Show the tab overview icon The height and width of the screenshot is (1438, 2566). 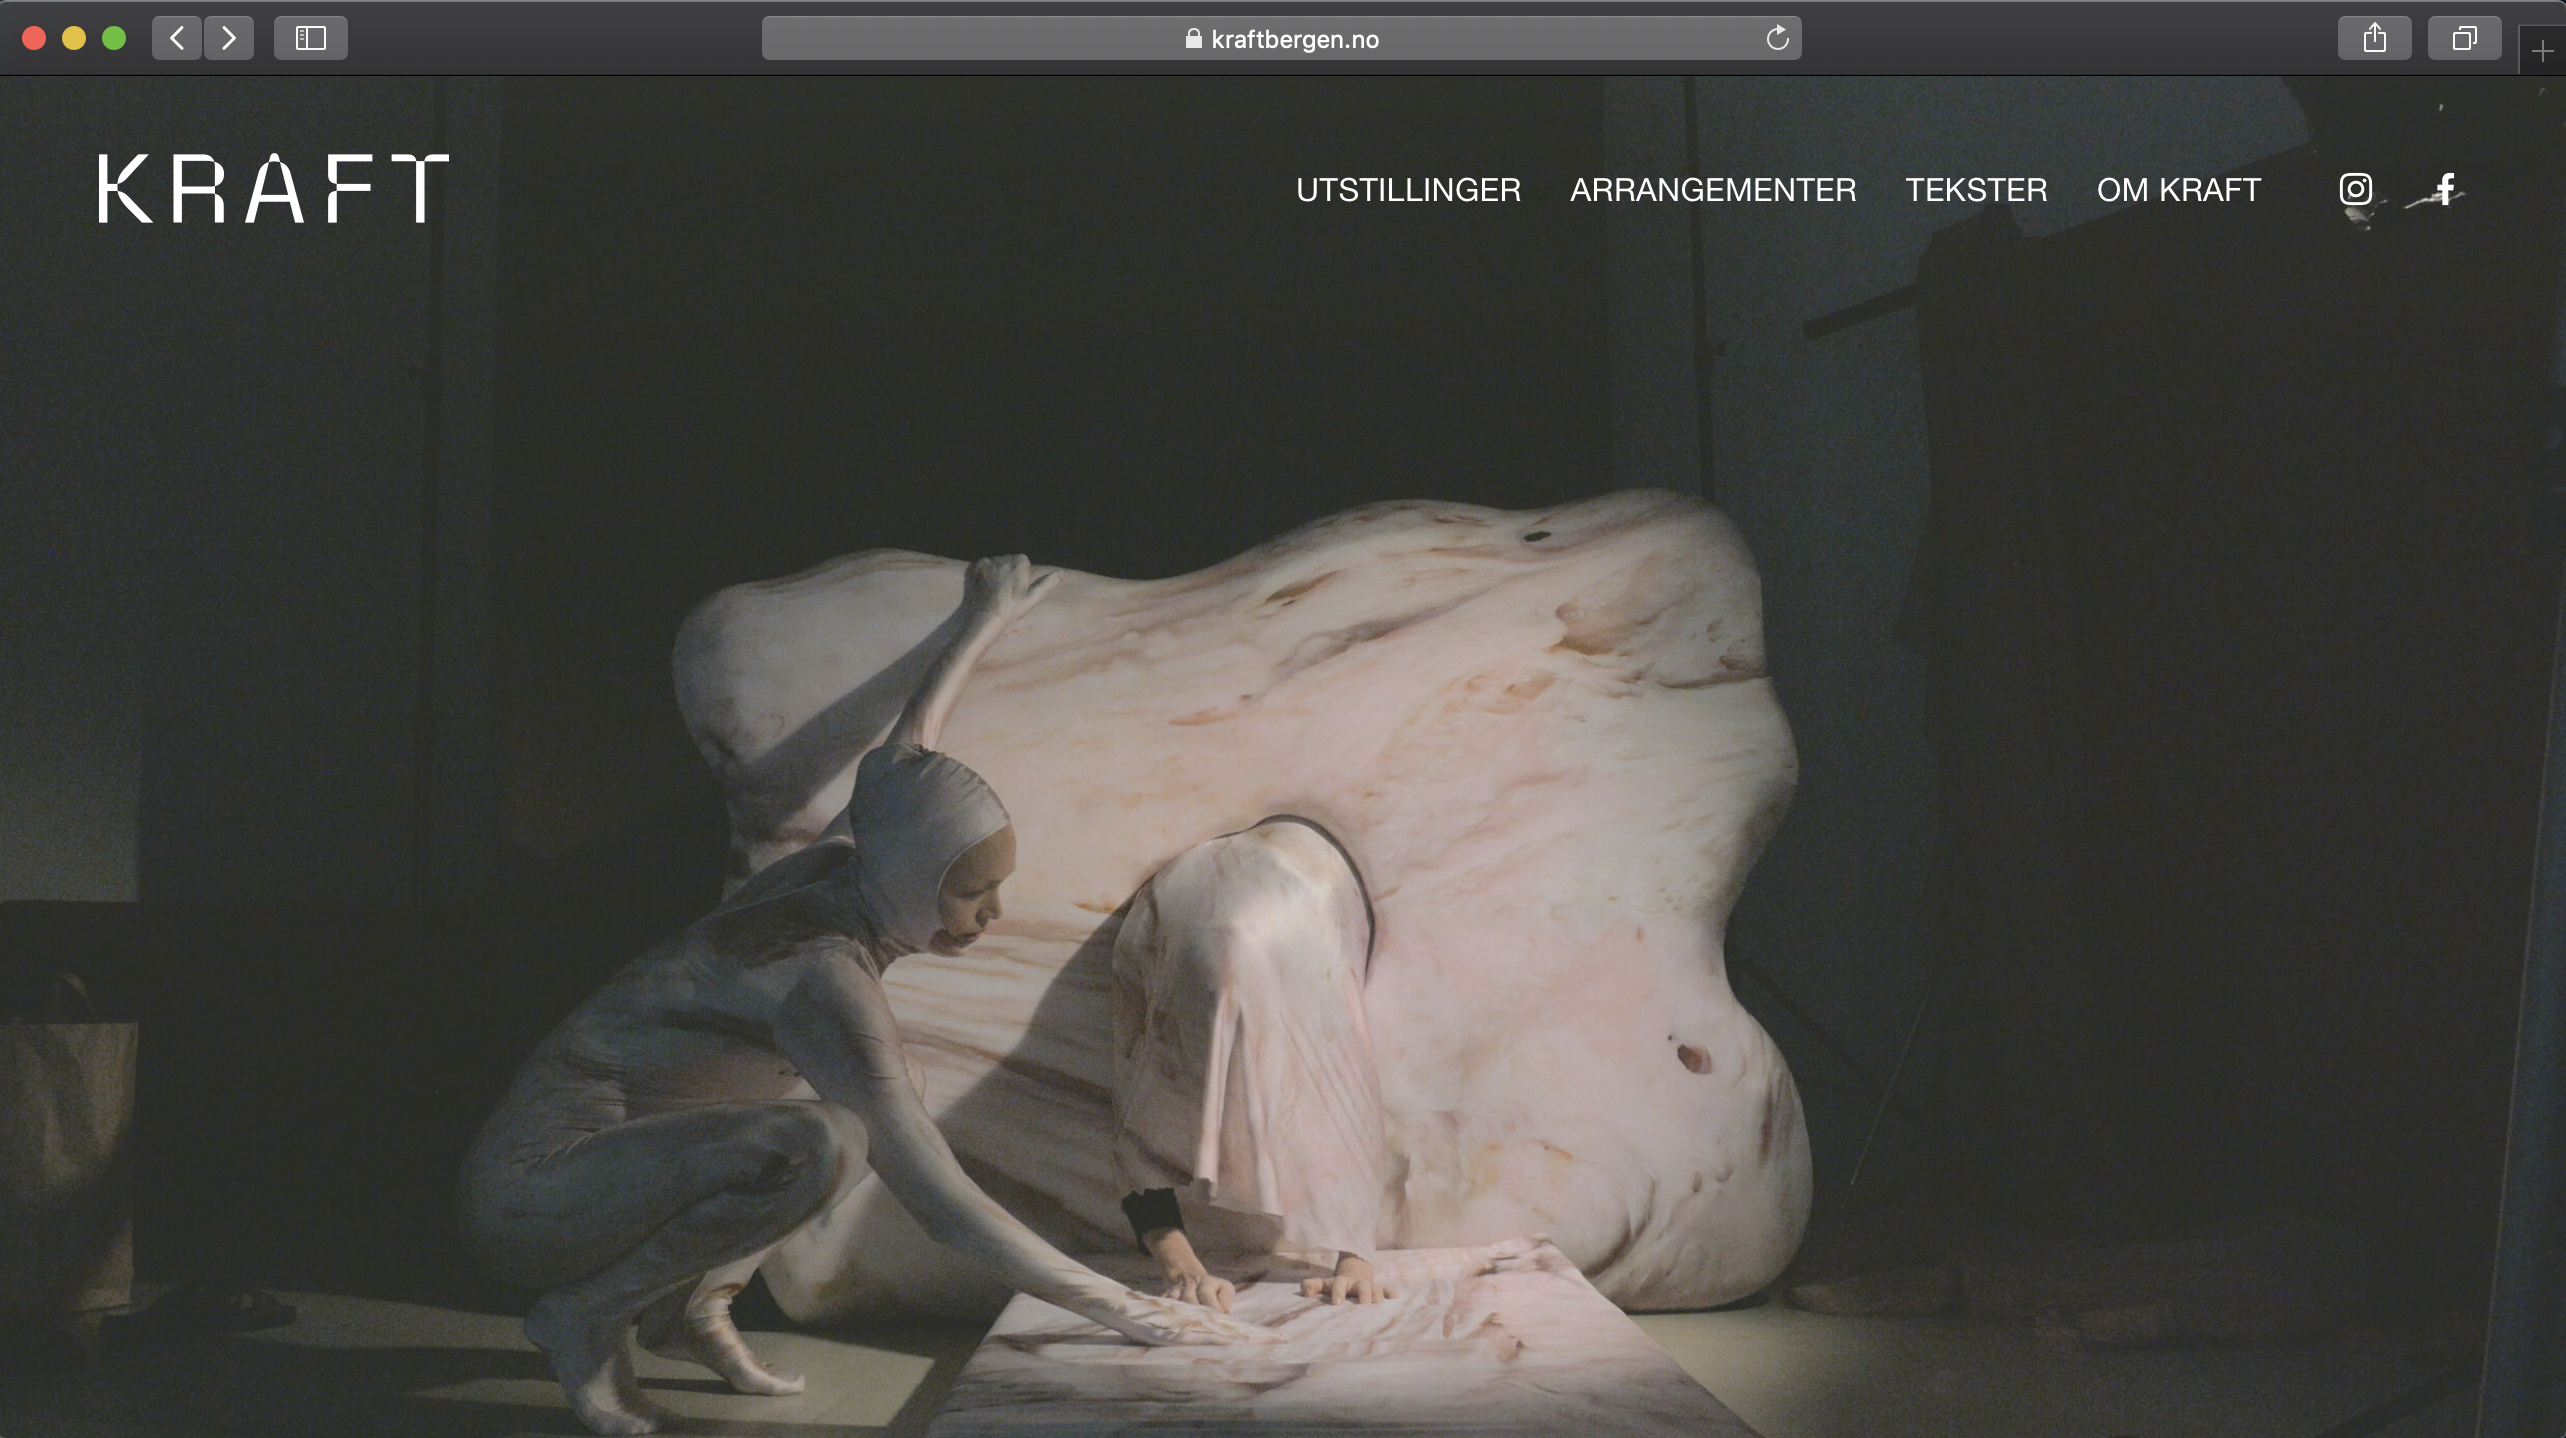2464,38
